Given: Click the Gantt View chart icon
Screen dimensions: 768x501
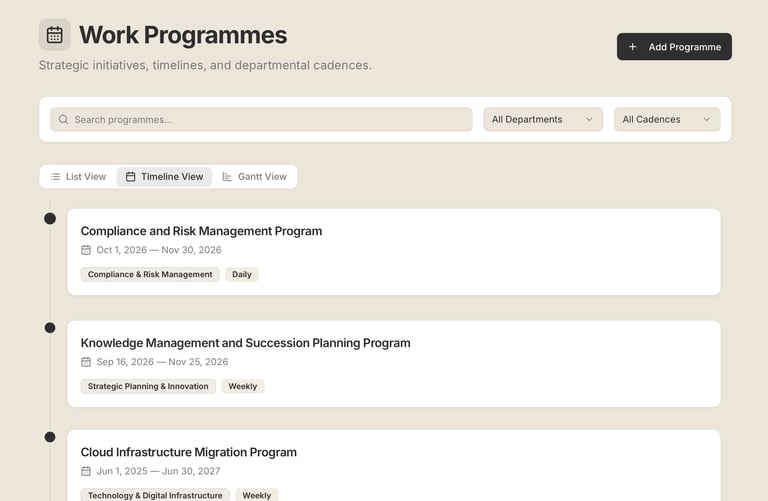Looking at the screenshot, I should pyautogui.click(x=227, y=177).
